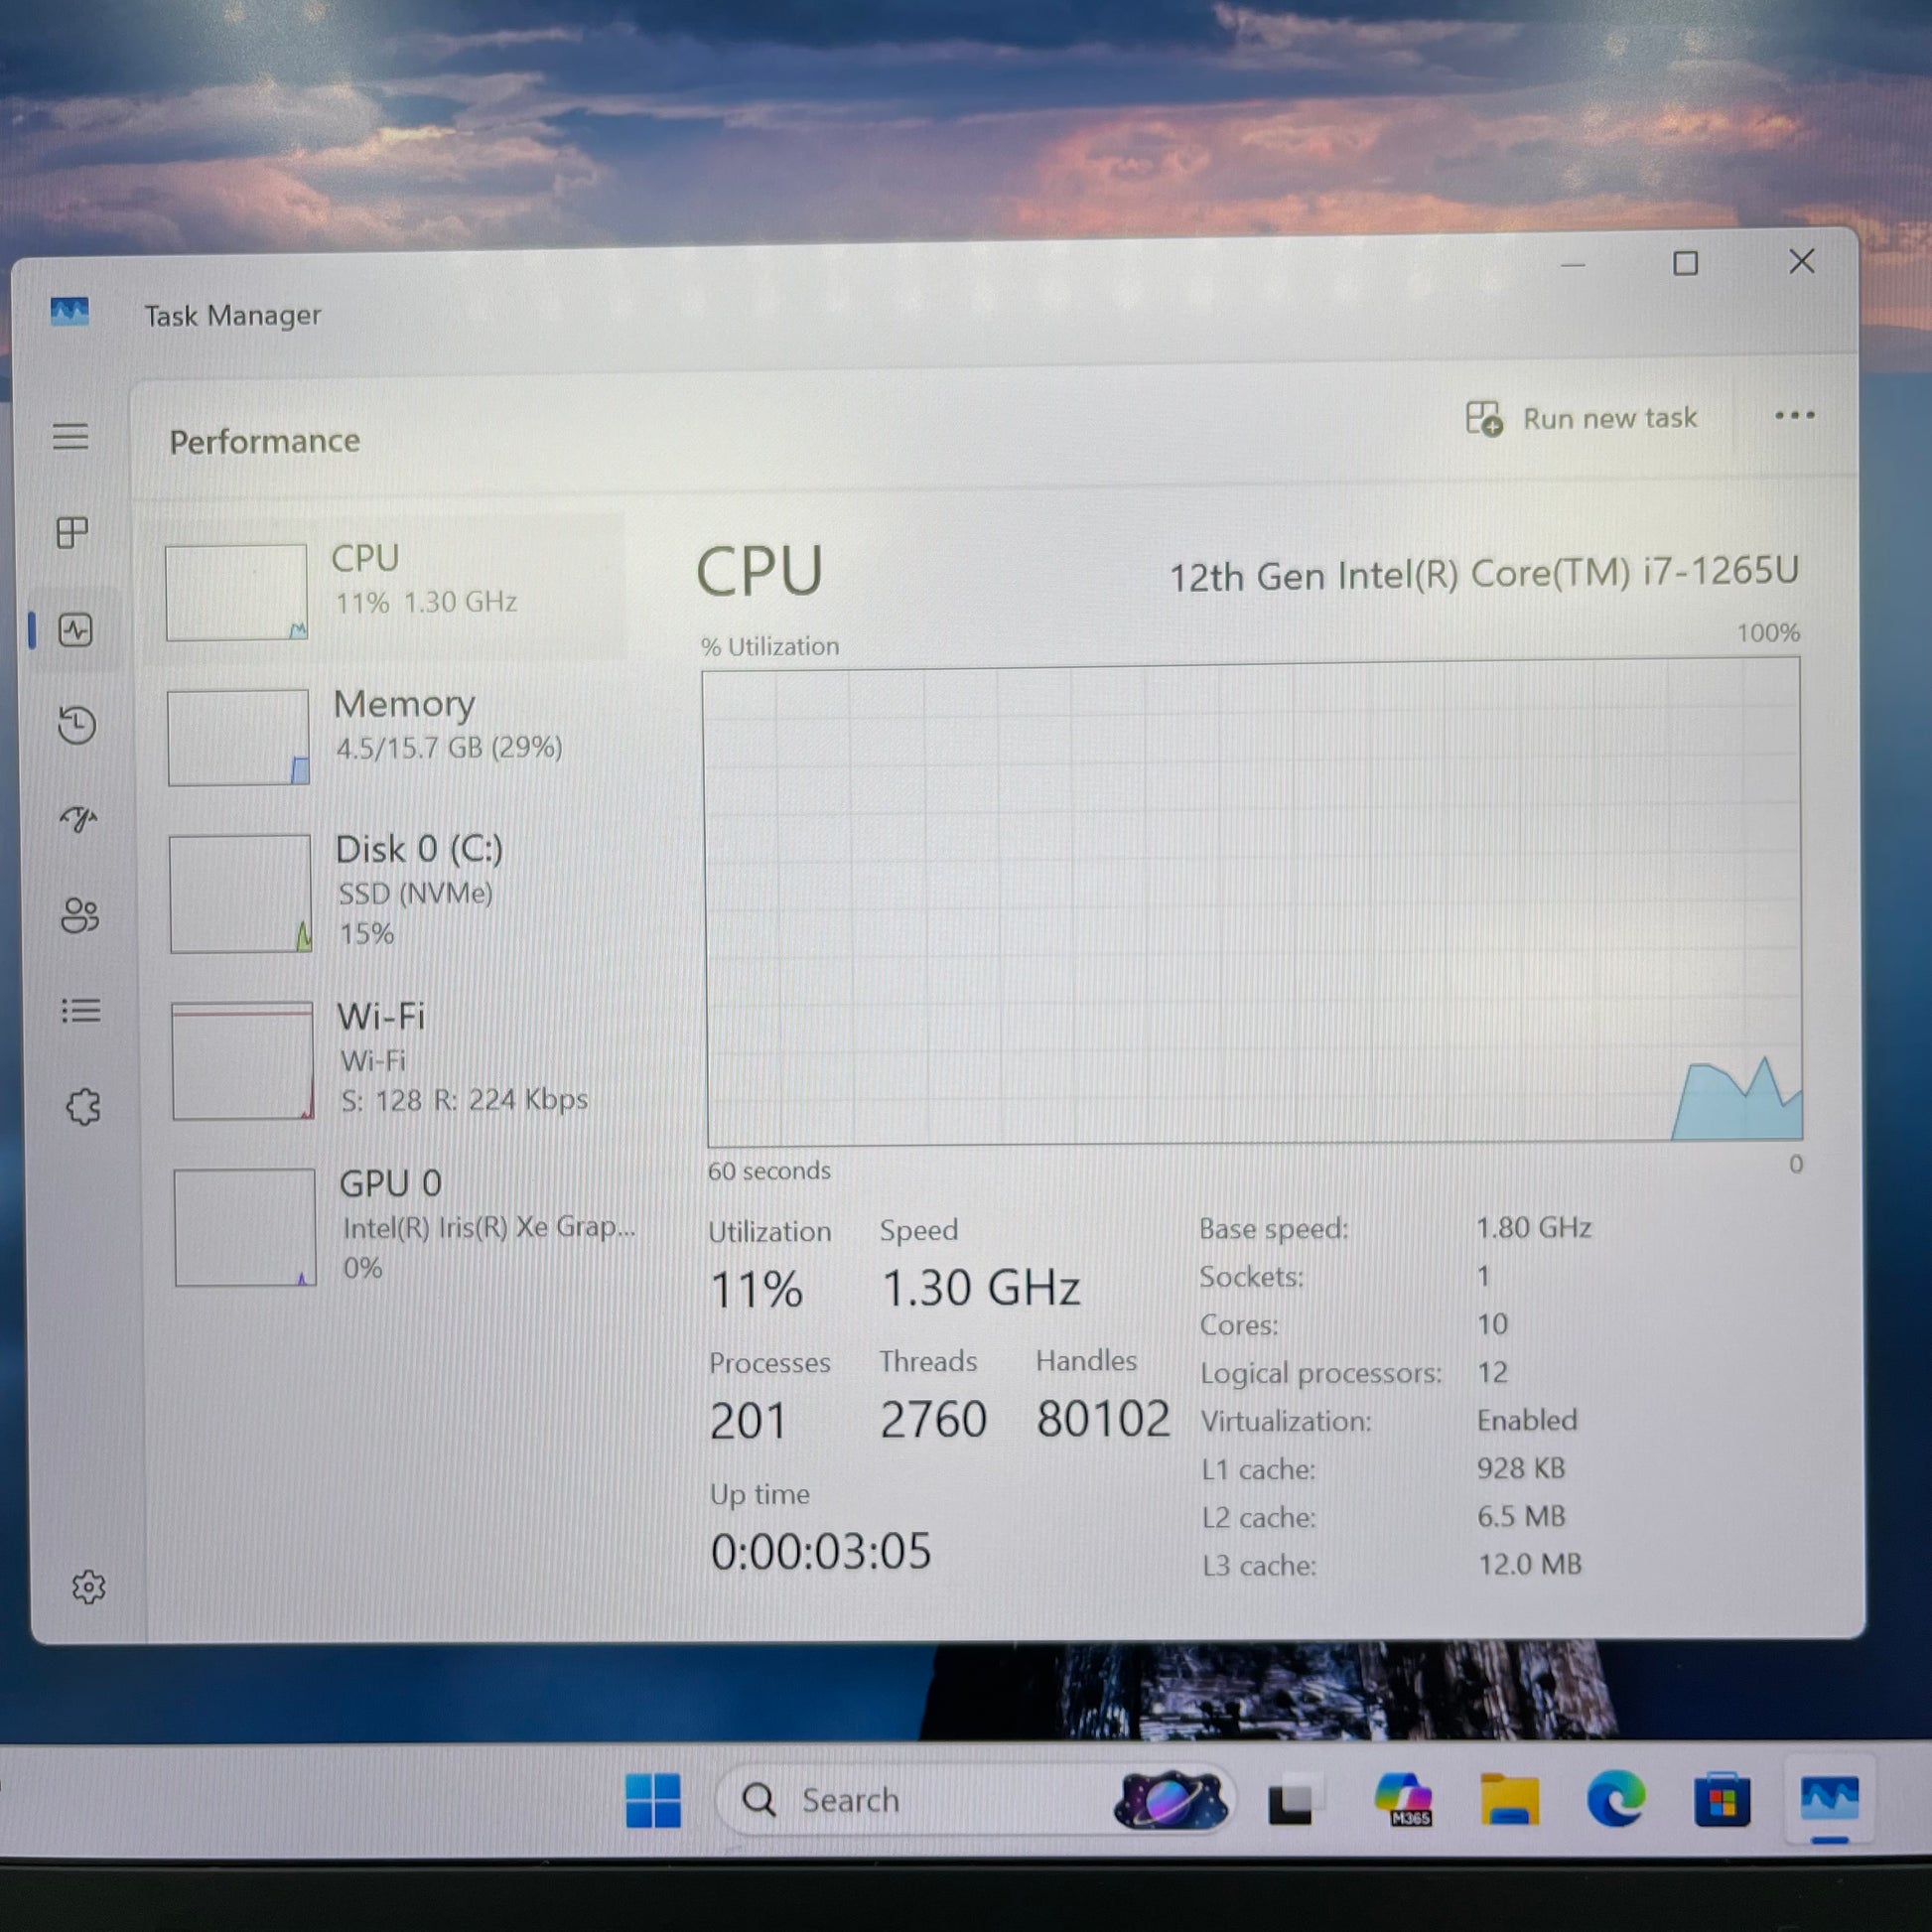Open Task Manager settings gear
The image size is (1932, 1932).
point(89,1587)
